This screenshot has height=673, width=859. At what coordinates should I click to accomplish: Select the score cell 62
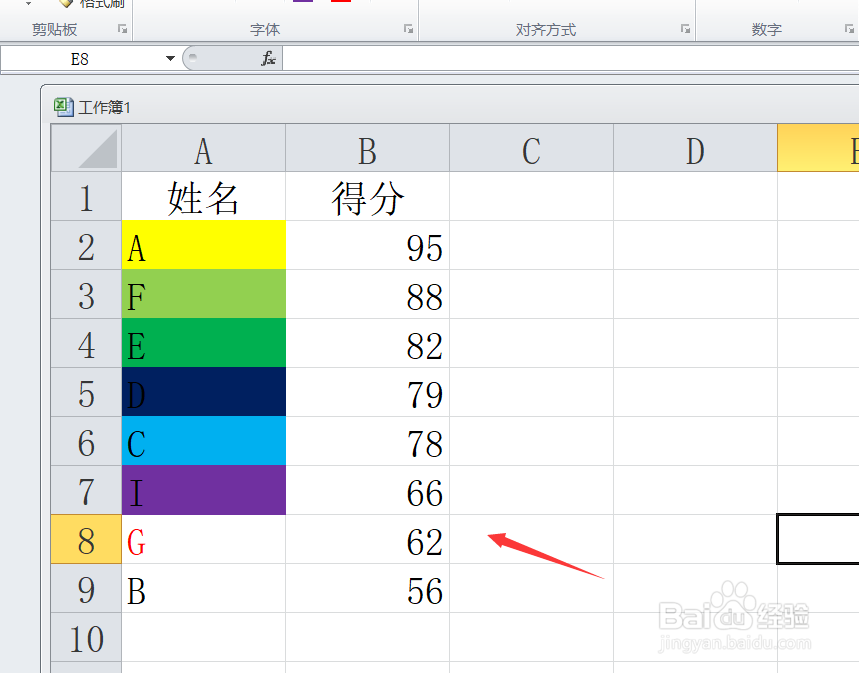point(367,539)
